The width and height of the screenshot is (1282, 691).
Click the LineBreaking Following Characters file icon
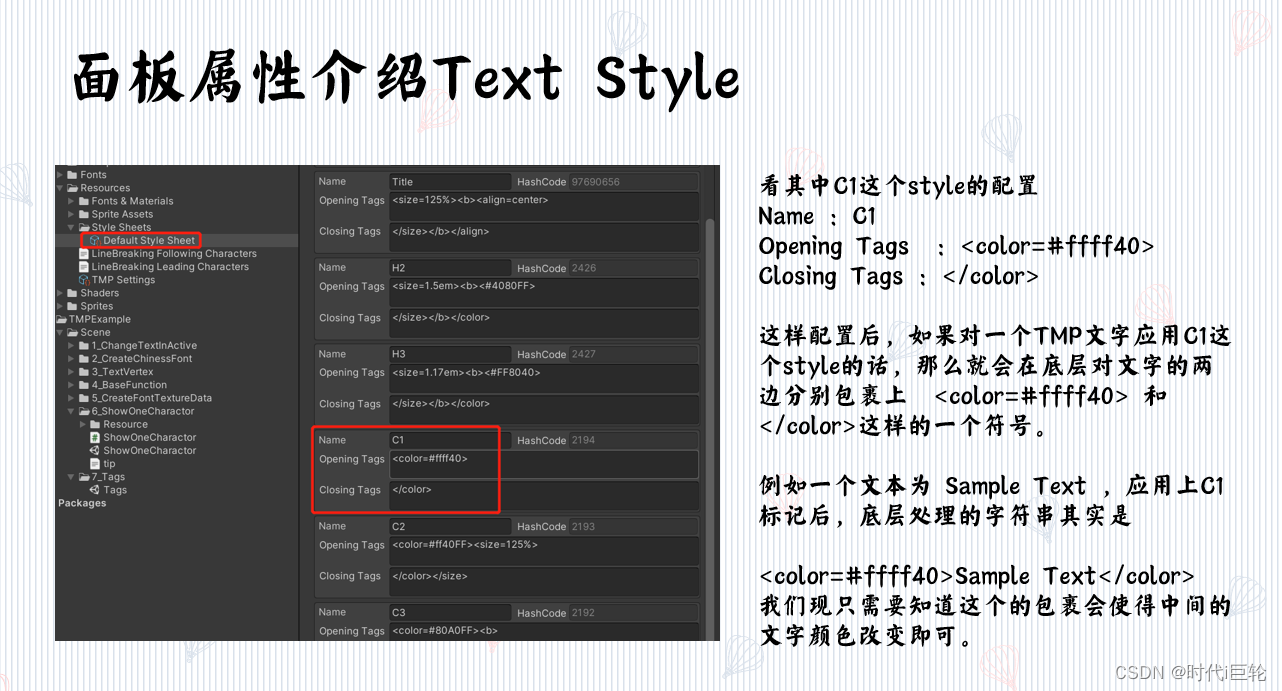[84, 254]
